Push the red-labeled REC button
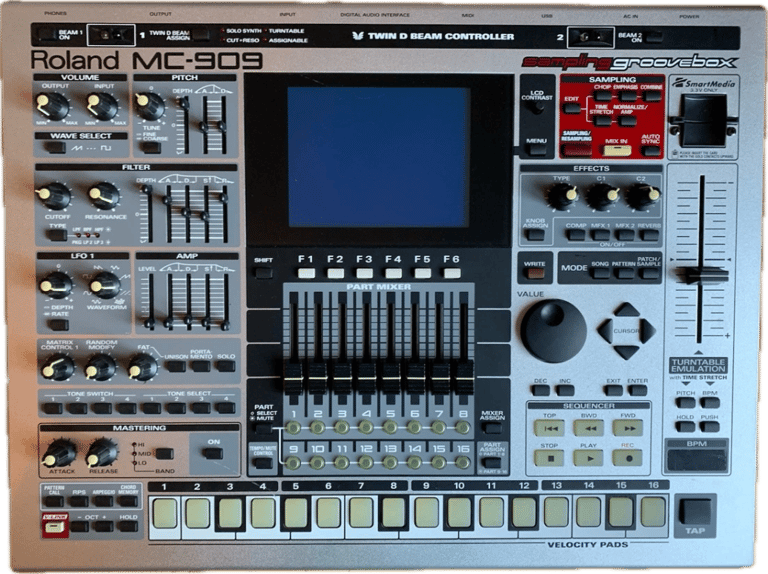 coord(627,458)
